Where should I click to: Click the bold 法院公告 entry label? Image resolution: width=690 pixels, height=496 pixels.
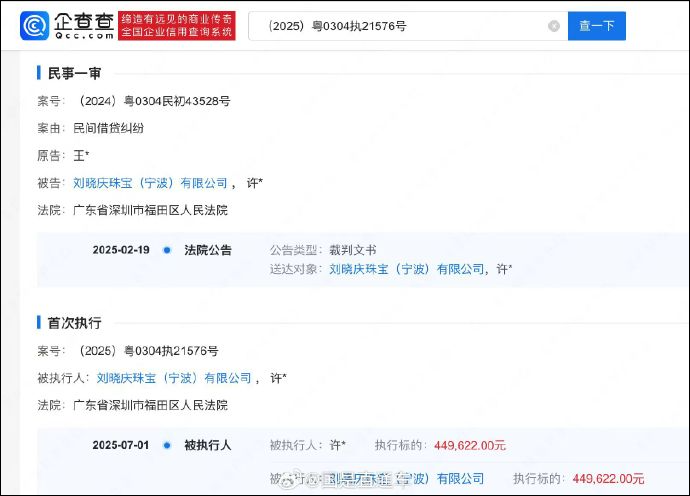207,250
